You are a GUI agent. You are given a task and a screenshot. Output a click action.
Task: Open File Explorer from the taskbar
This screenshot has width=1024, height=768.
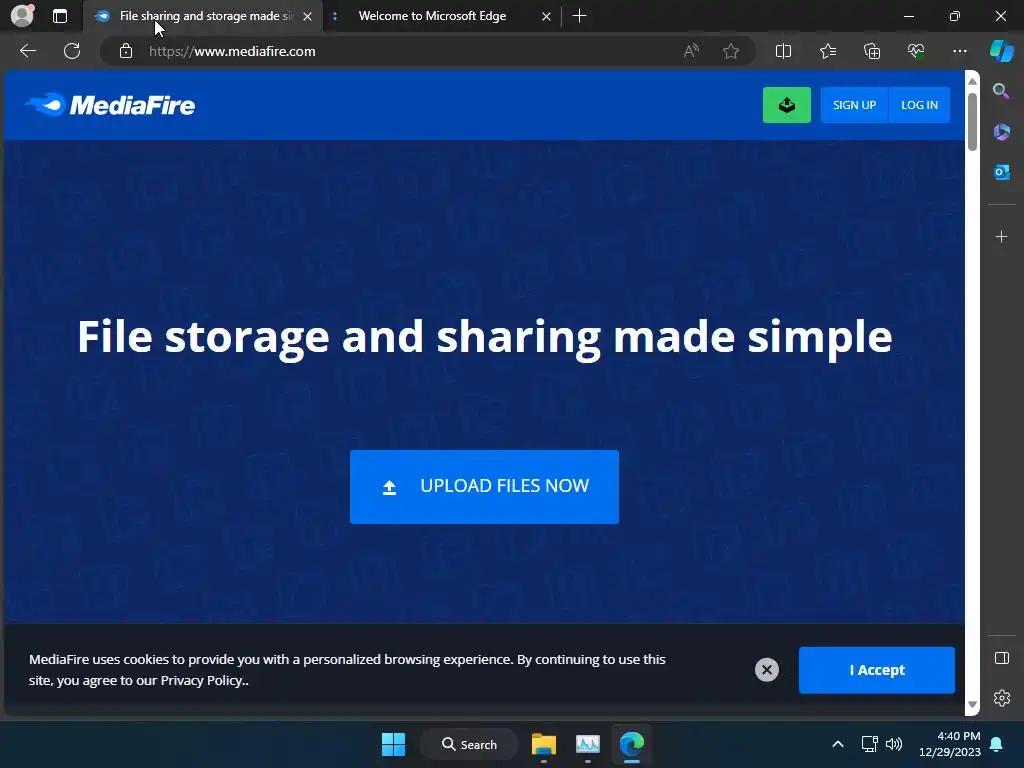543,744
